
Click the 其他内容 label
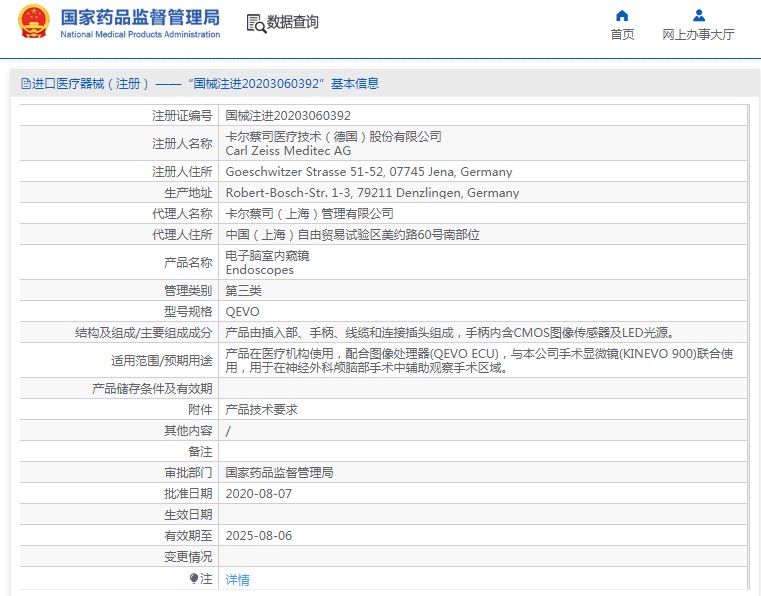point(188,431)
